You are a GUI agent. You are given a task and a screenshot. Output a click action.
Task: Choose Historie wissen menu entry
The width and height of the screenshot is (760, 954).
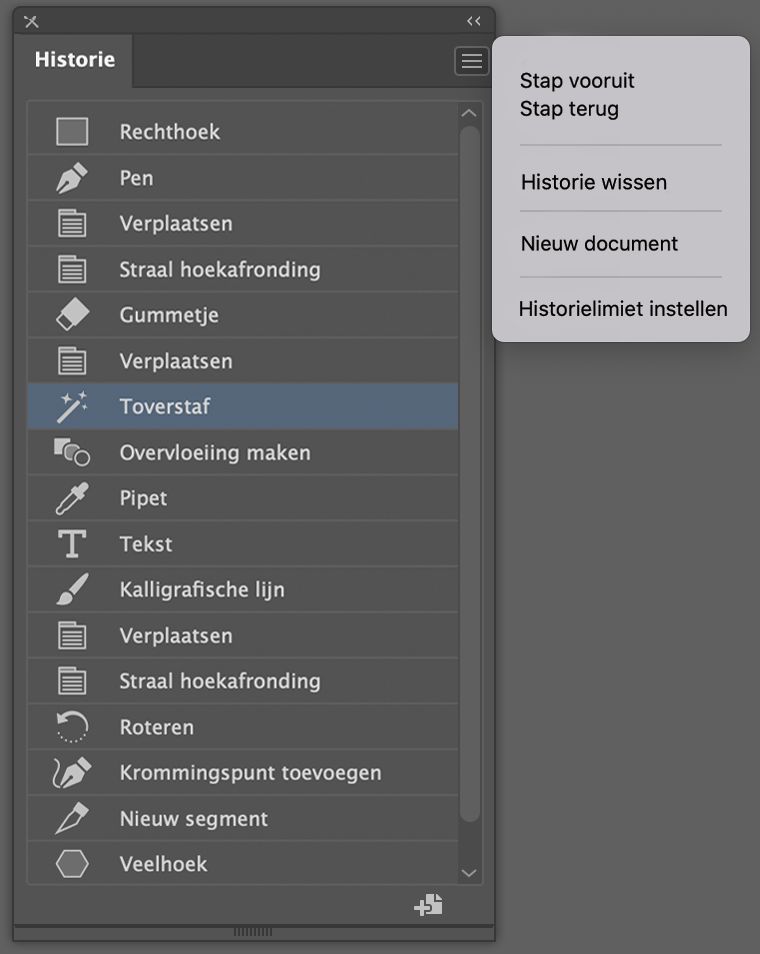594,182
